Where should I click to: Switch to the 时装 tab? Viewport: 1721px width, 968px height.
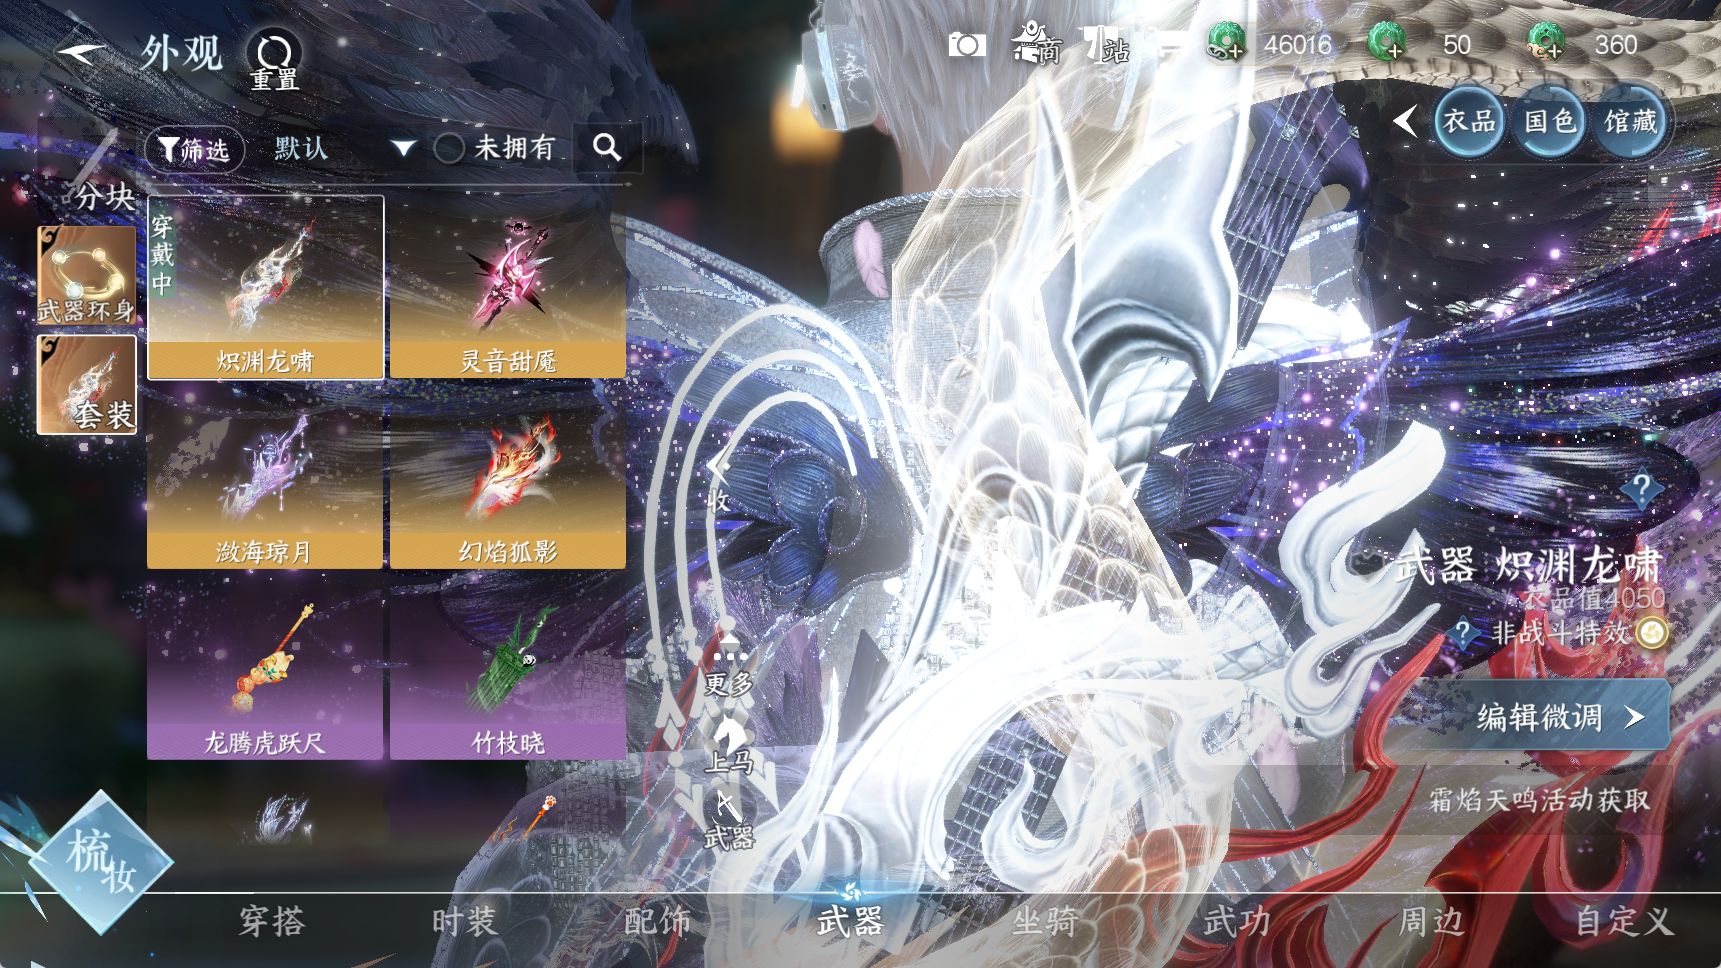(464, 921)
